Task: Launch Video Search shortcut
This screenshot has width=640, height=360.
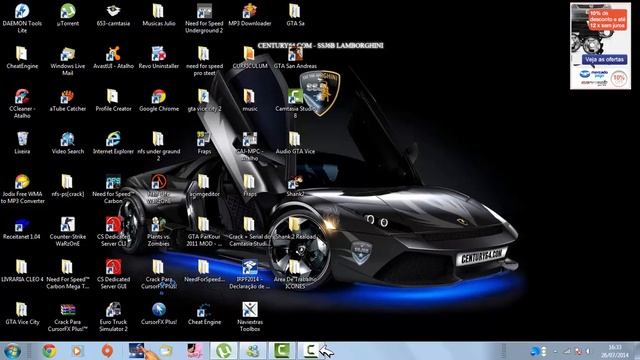Action: coord(68,143)
